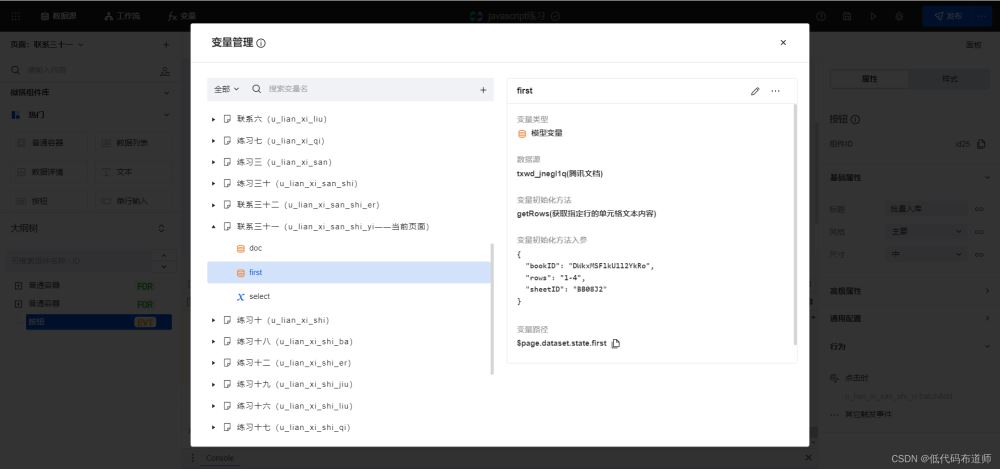This screenshot has width=1000, height=469.
Task: Select 练习十七 (u_lian_xi_shi_qi) page label
Action: (293, 428)
